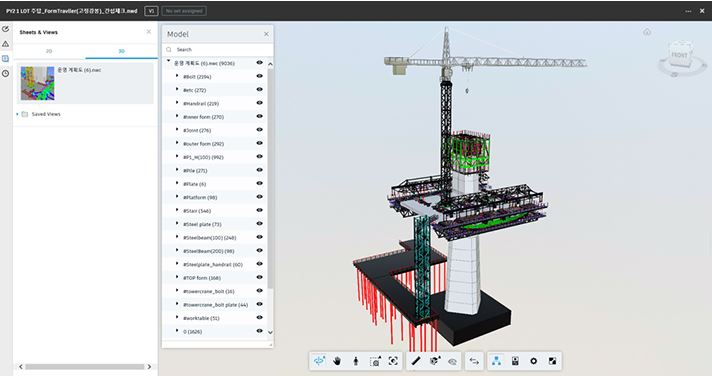Open the Issues warning triangle sidebar icon
Viewport: 712px width, 376px height.
[x=5, y=44]
